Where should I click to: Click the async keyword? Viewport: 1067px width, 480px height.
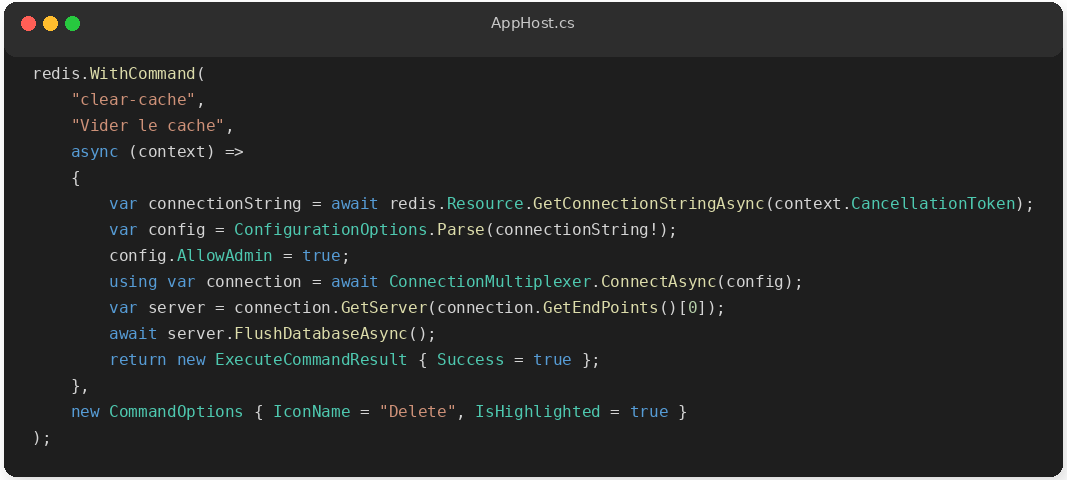[95, 152]
